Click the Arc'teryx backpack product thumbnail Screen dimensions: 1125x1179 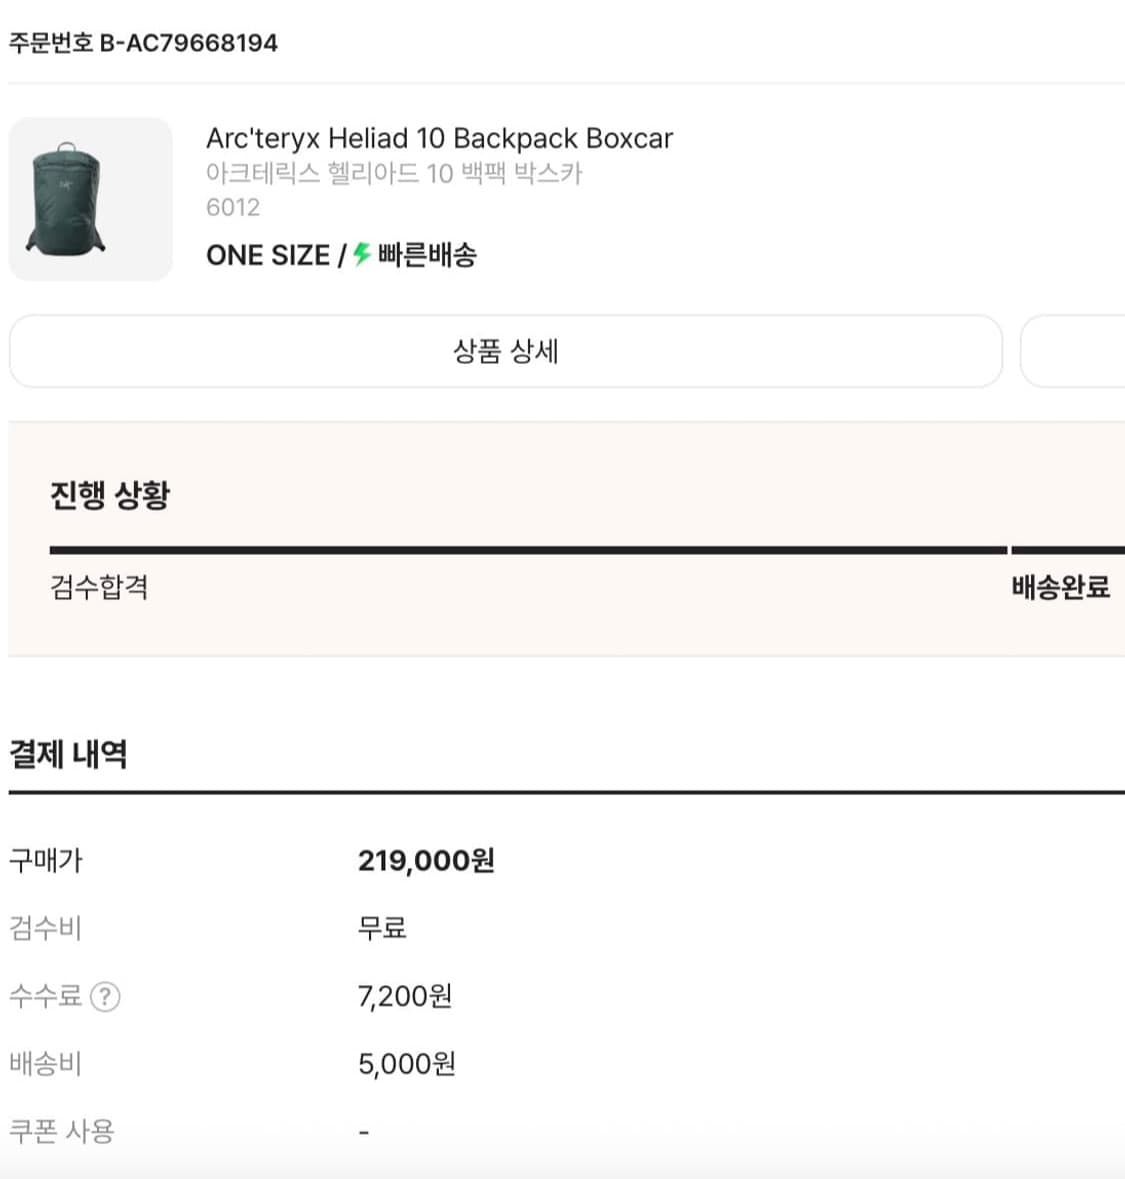(90, 197)
